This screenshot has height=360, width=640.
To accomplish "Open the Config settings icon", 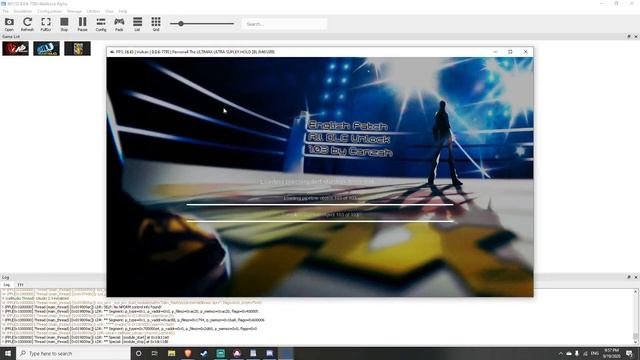I will (101, 24).
